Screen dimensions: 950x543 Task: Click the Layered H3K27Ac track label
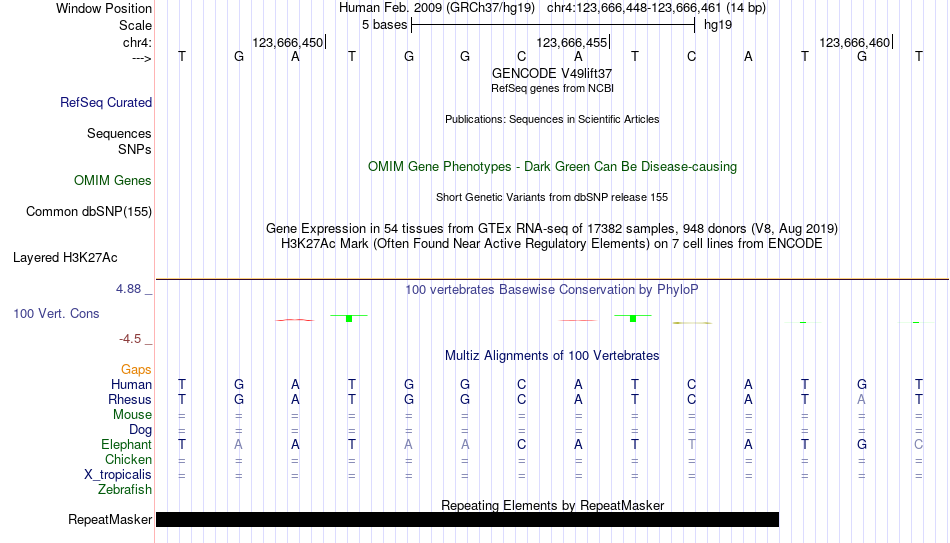tap(65, 258)
